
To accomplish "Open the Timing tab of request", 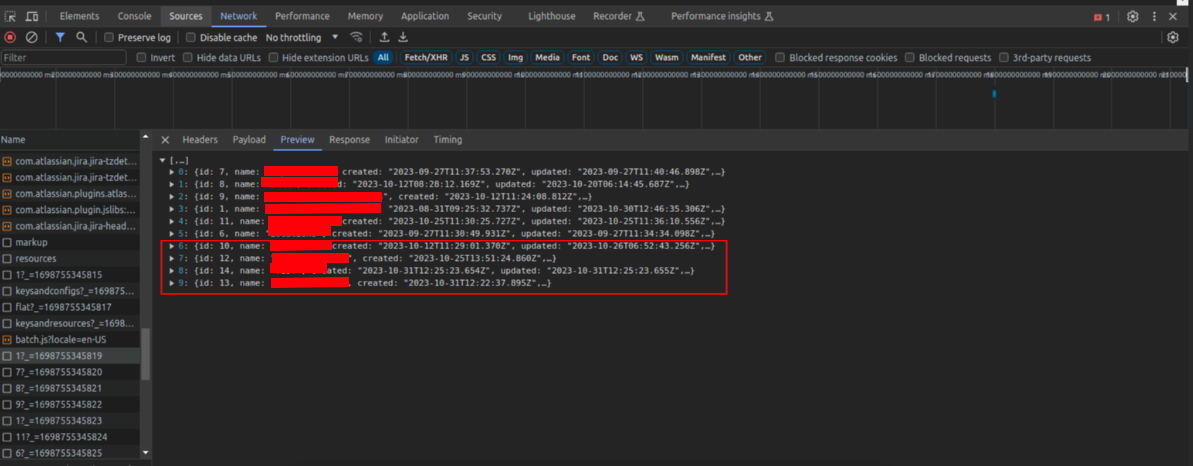I will (447, 140).
